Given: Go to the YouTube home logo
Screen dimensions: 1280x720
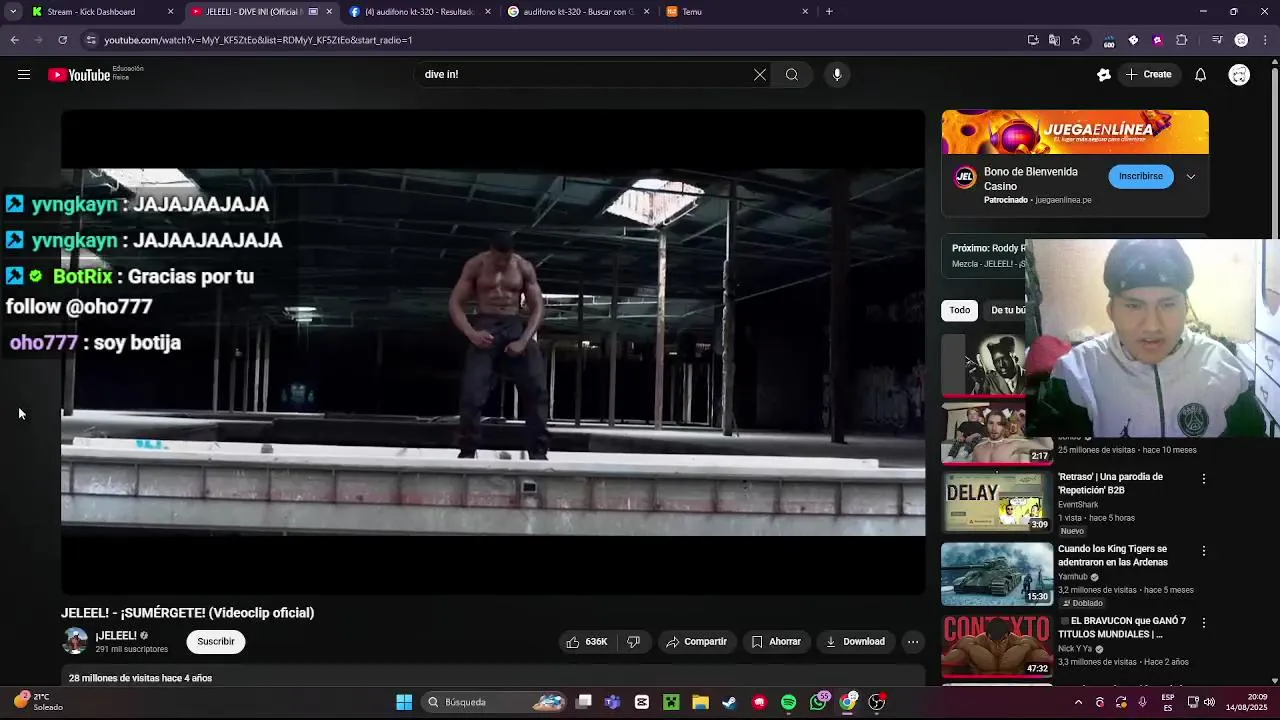Looking at the screenshot, I should (x=80, y=74).
